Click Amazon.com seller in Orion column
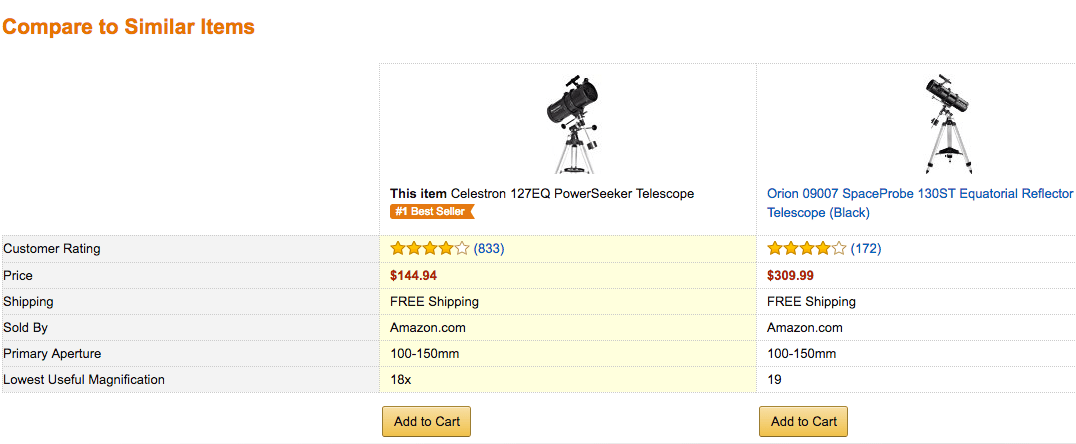The image size is (1076, 444). (805, 328)
